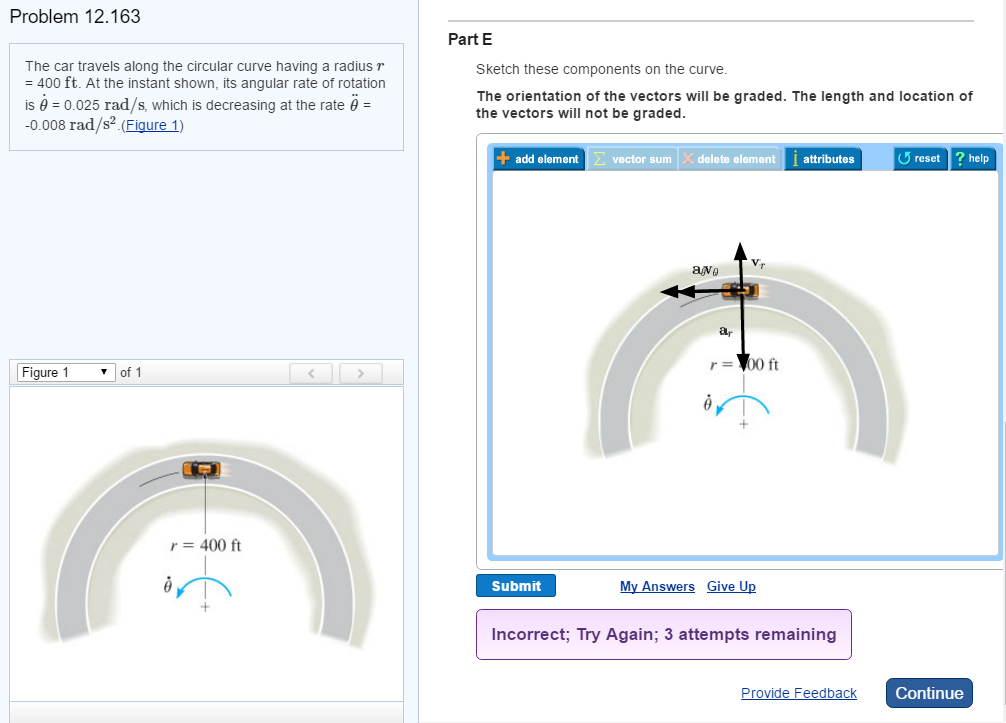Screen dimensions: 1006x723
Task: Click the previous figure arrow
Action: coord(310,372)
